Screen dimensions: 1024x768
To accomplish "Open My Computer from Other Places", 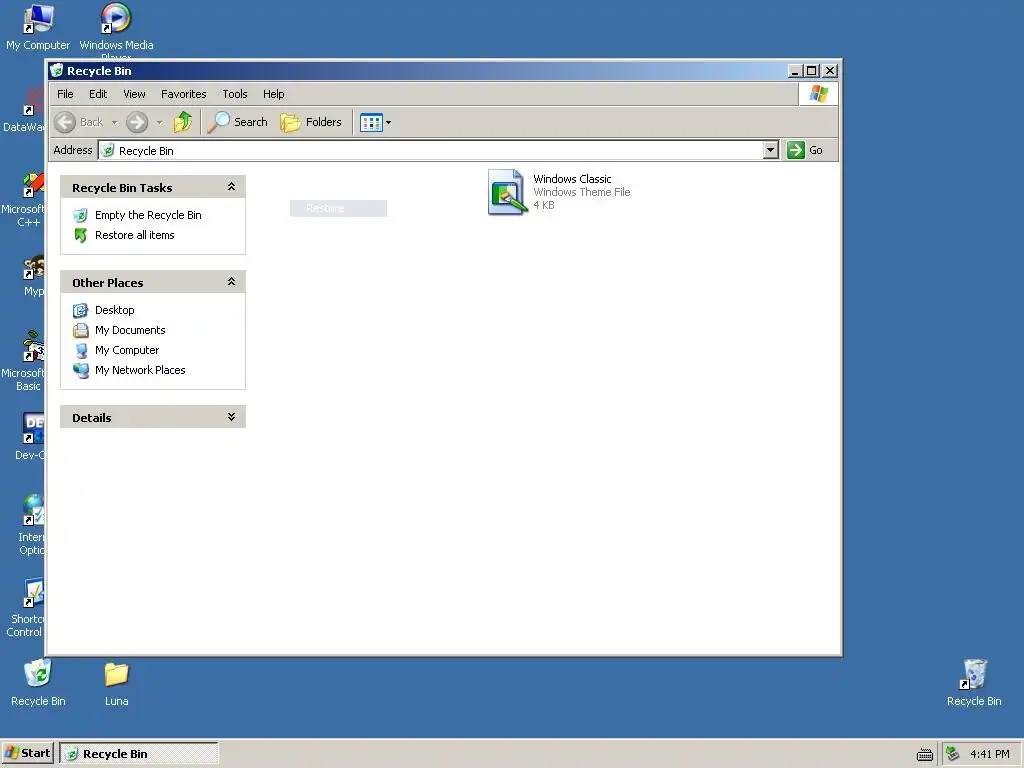I will click(x=127, y=350).
